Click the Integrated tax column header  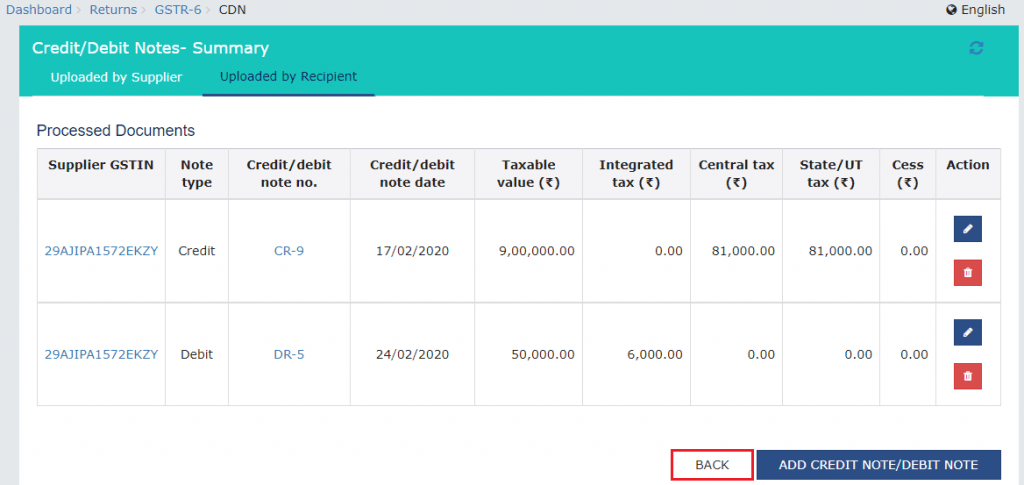click(x=636, y=174)
